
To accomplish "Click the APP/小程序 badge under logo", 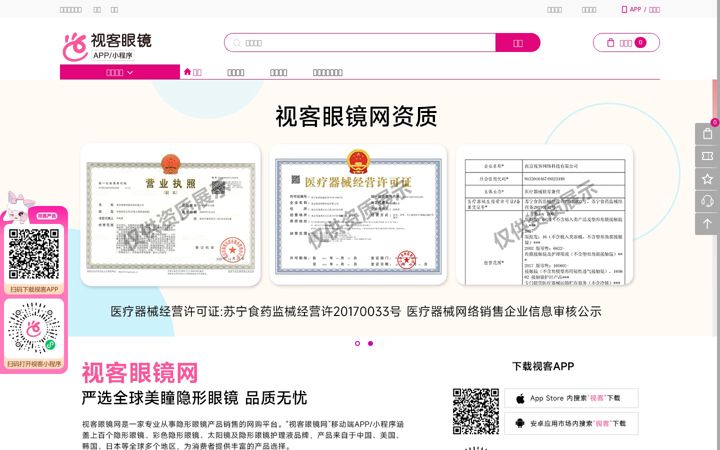I will [x=113, y=56].
